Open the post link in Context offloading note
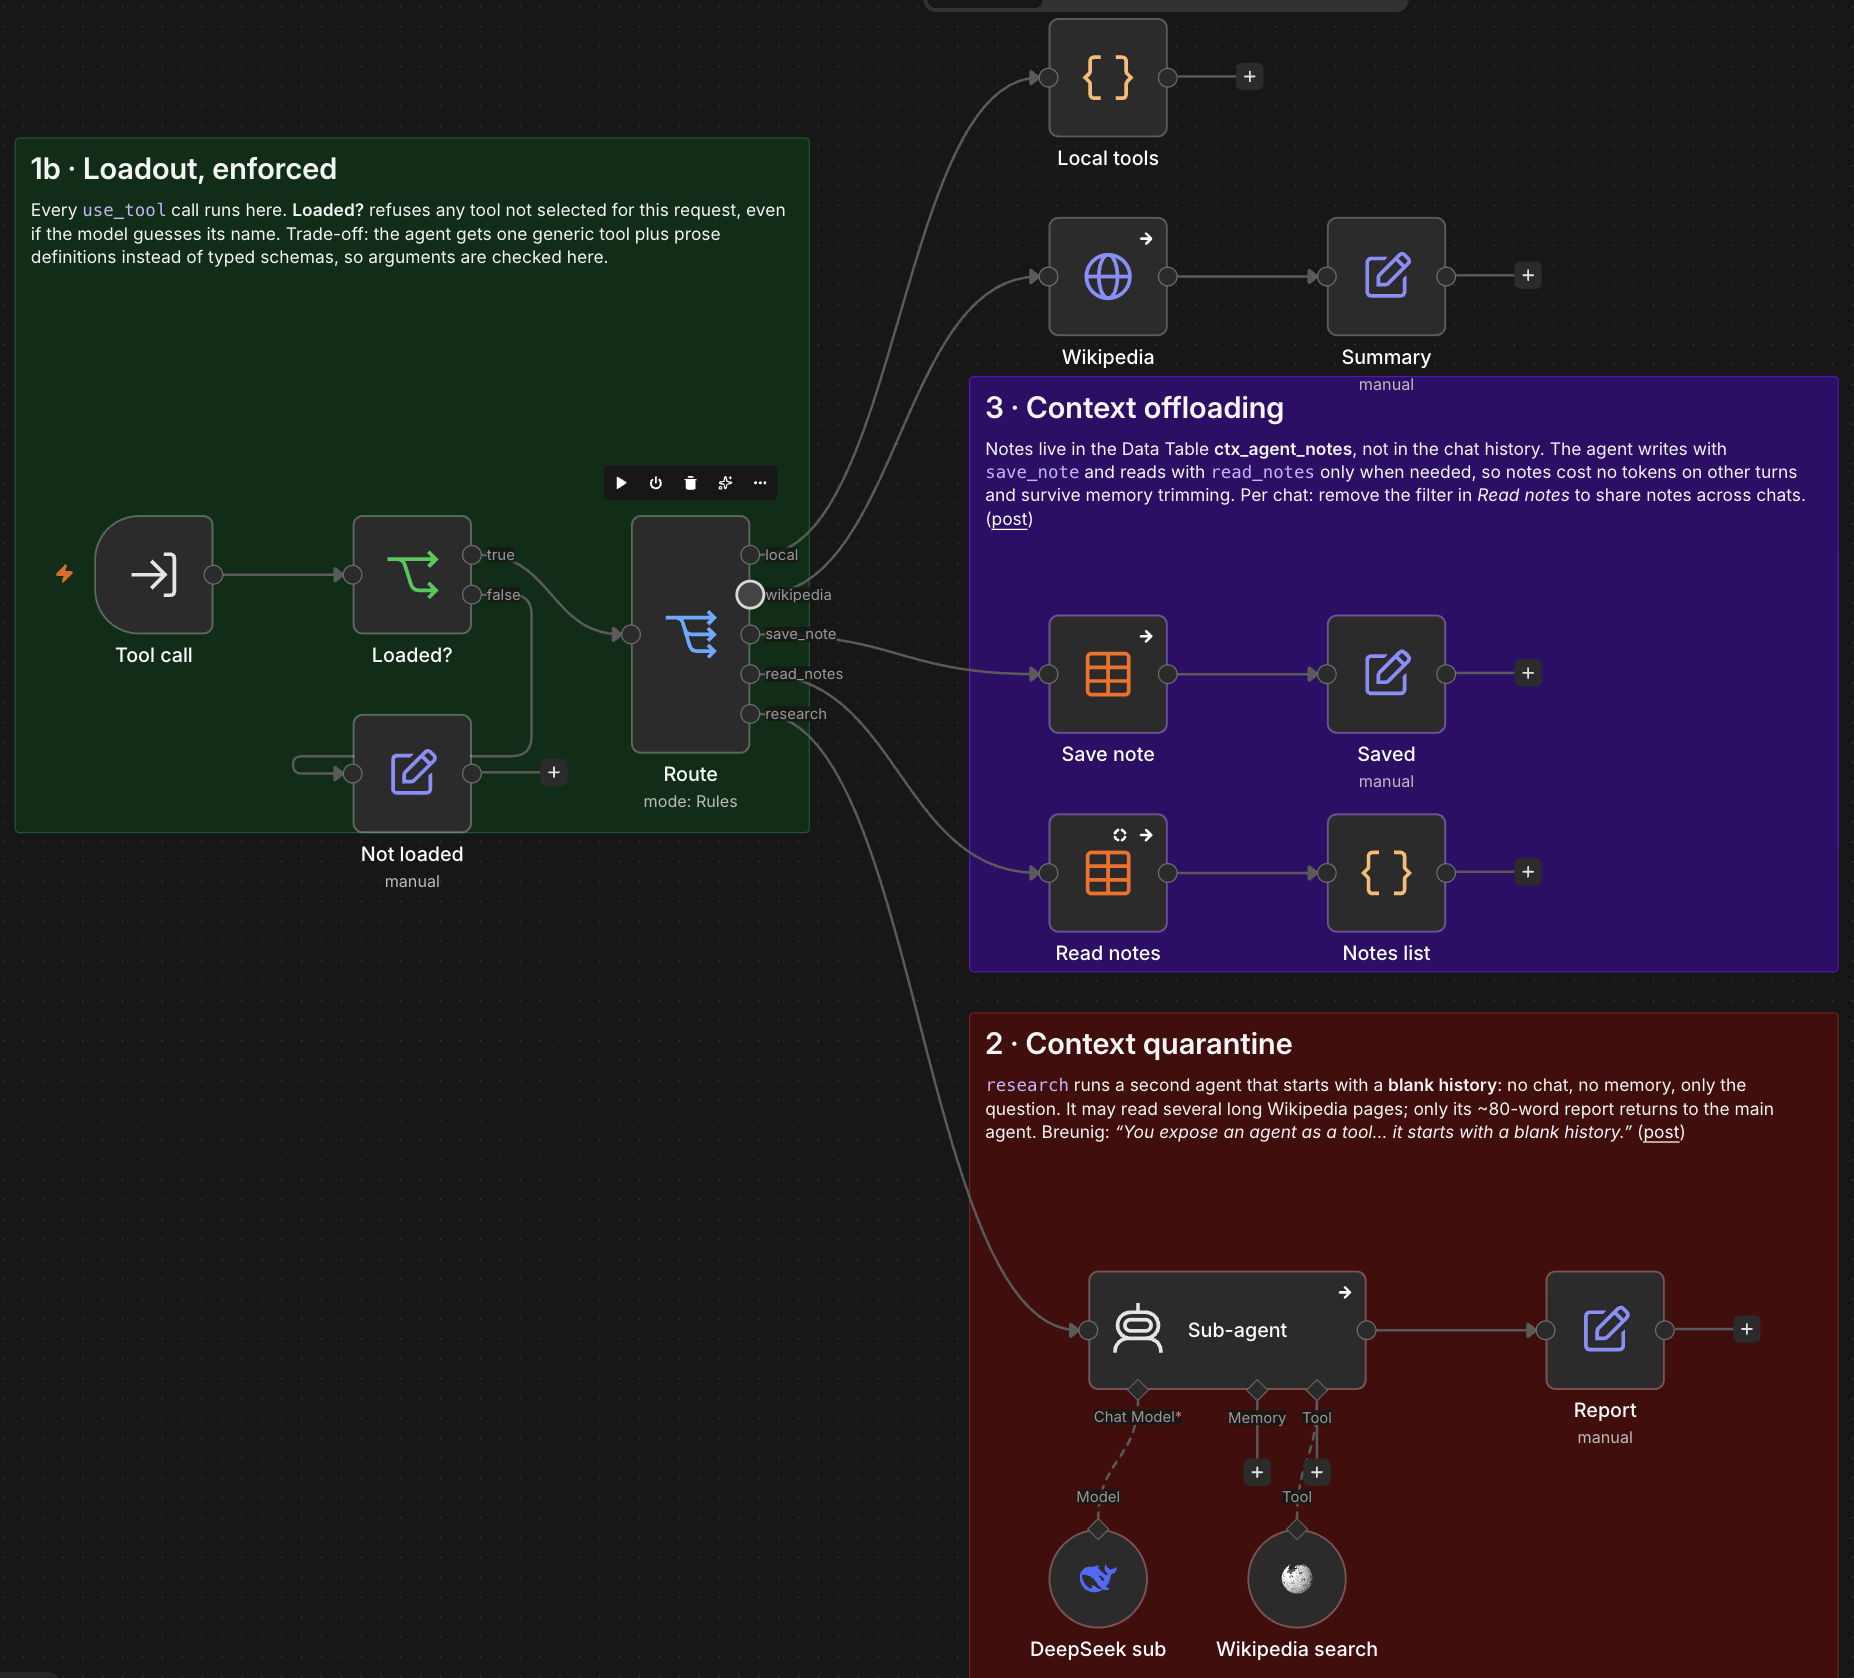Screen dimensions: 1854x1678 point(1009,519)
